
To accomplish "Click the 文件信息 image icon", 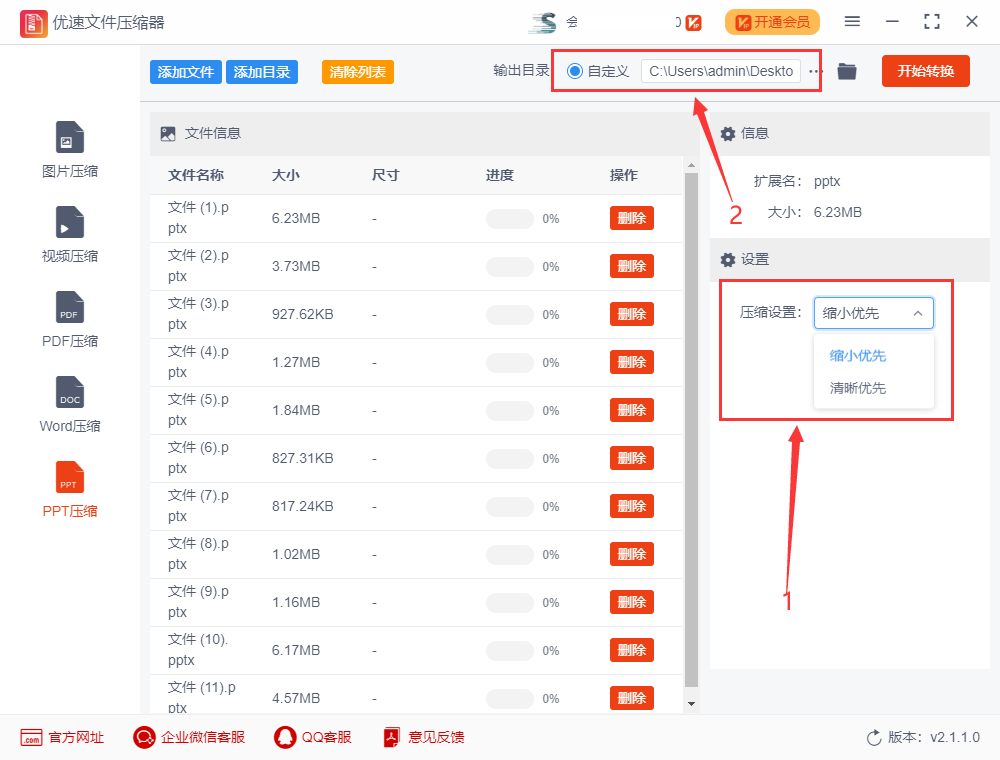I will tap(168, 134).
